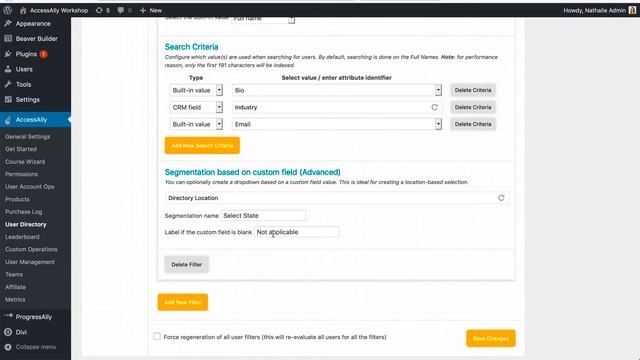Screen dimensions: 640x360
Task: Open the Email value dropdown
Action: 337,124
